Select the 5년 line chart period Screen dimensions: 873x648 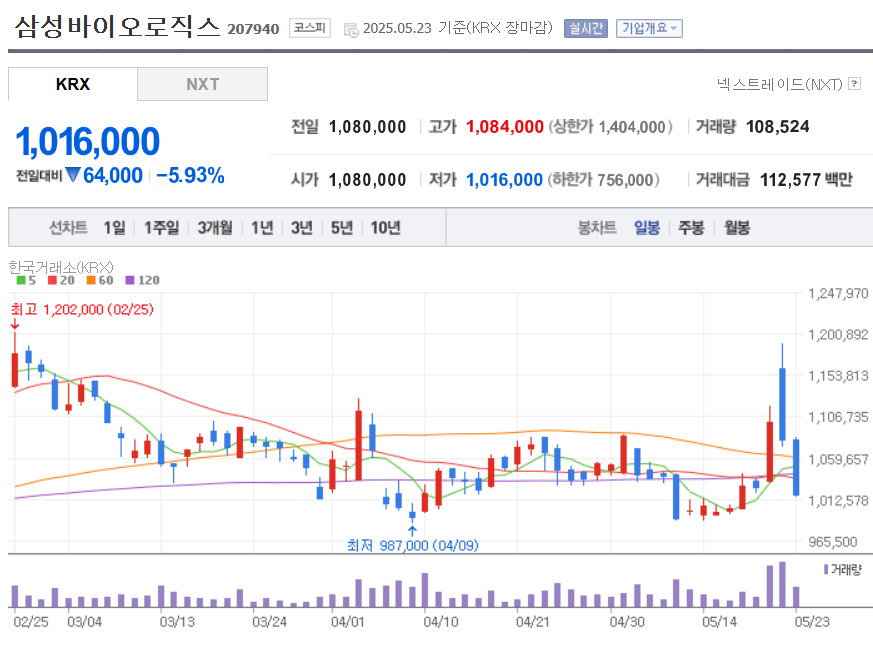342,227
